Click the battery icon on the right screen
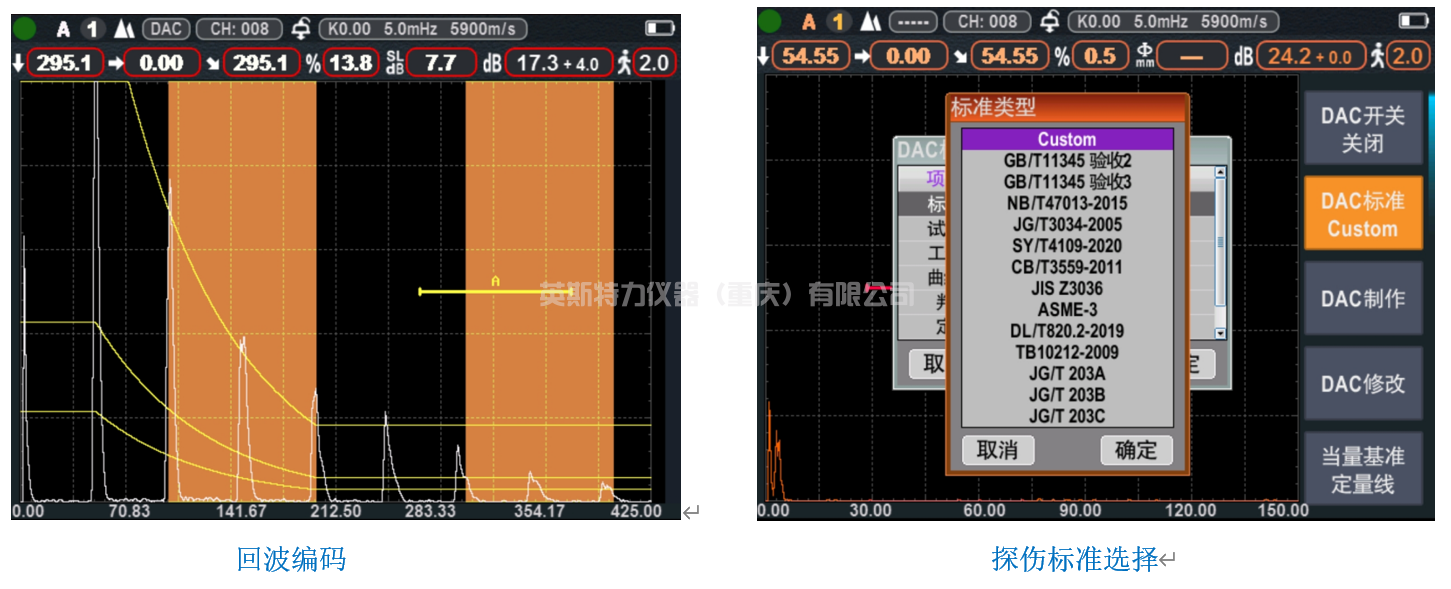 pos(1413,22)
